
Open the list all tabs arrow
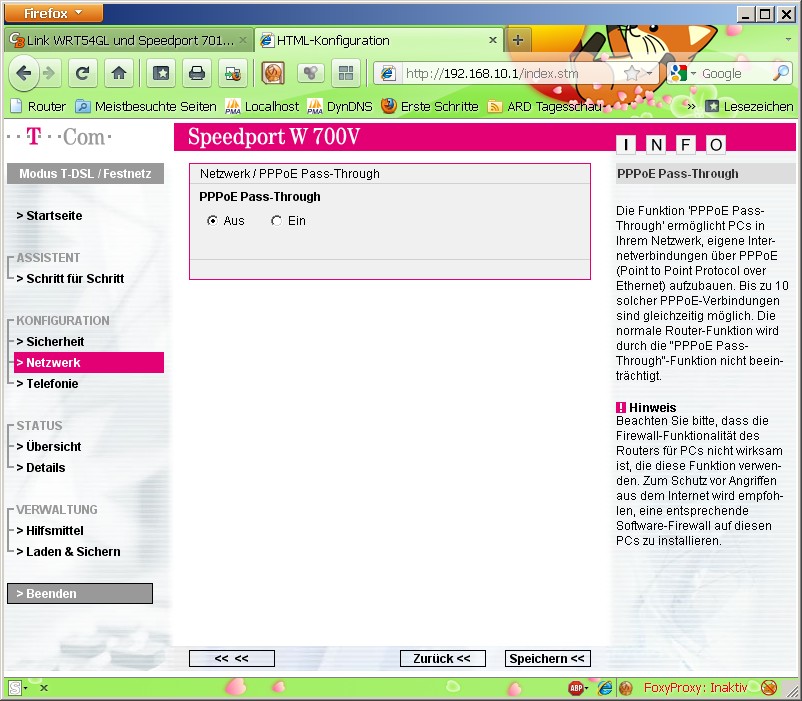788,39
